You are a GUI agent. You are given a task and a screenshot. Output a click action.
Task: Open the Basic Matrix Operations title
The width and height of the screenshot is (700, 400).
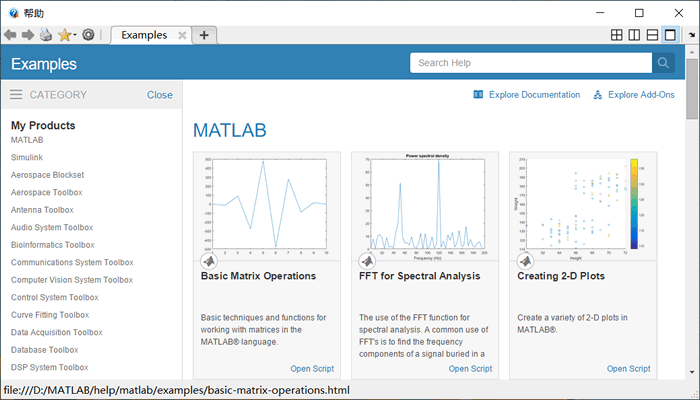[258, 276]
